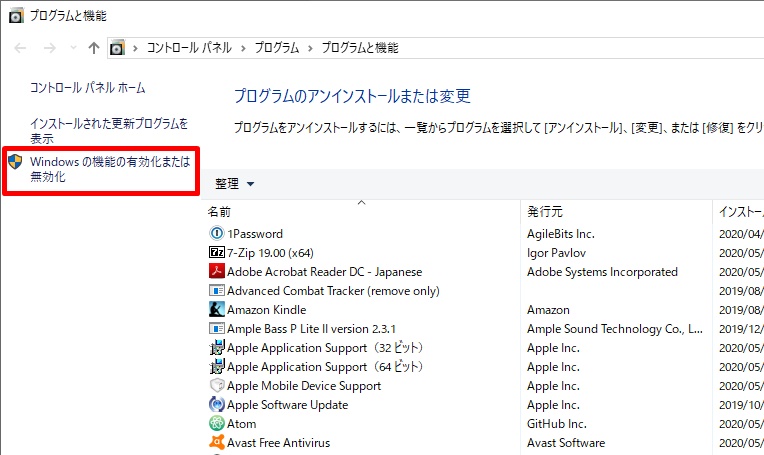Click the Programs and Features title bar icon

(16, 16)
